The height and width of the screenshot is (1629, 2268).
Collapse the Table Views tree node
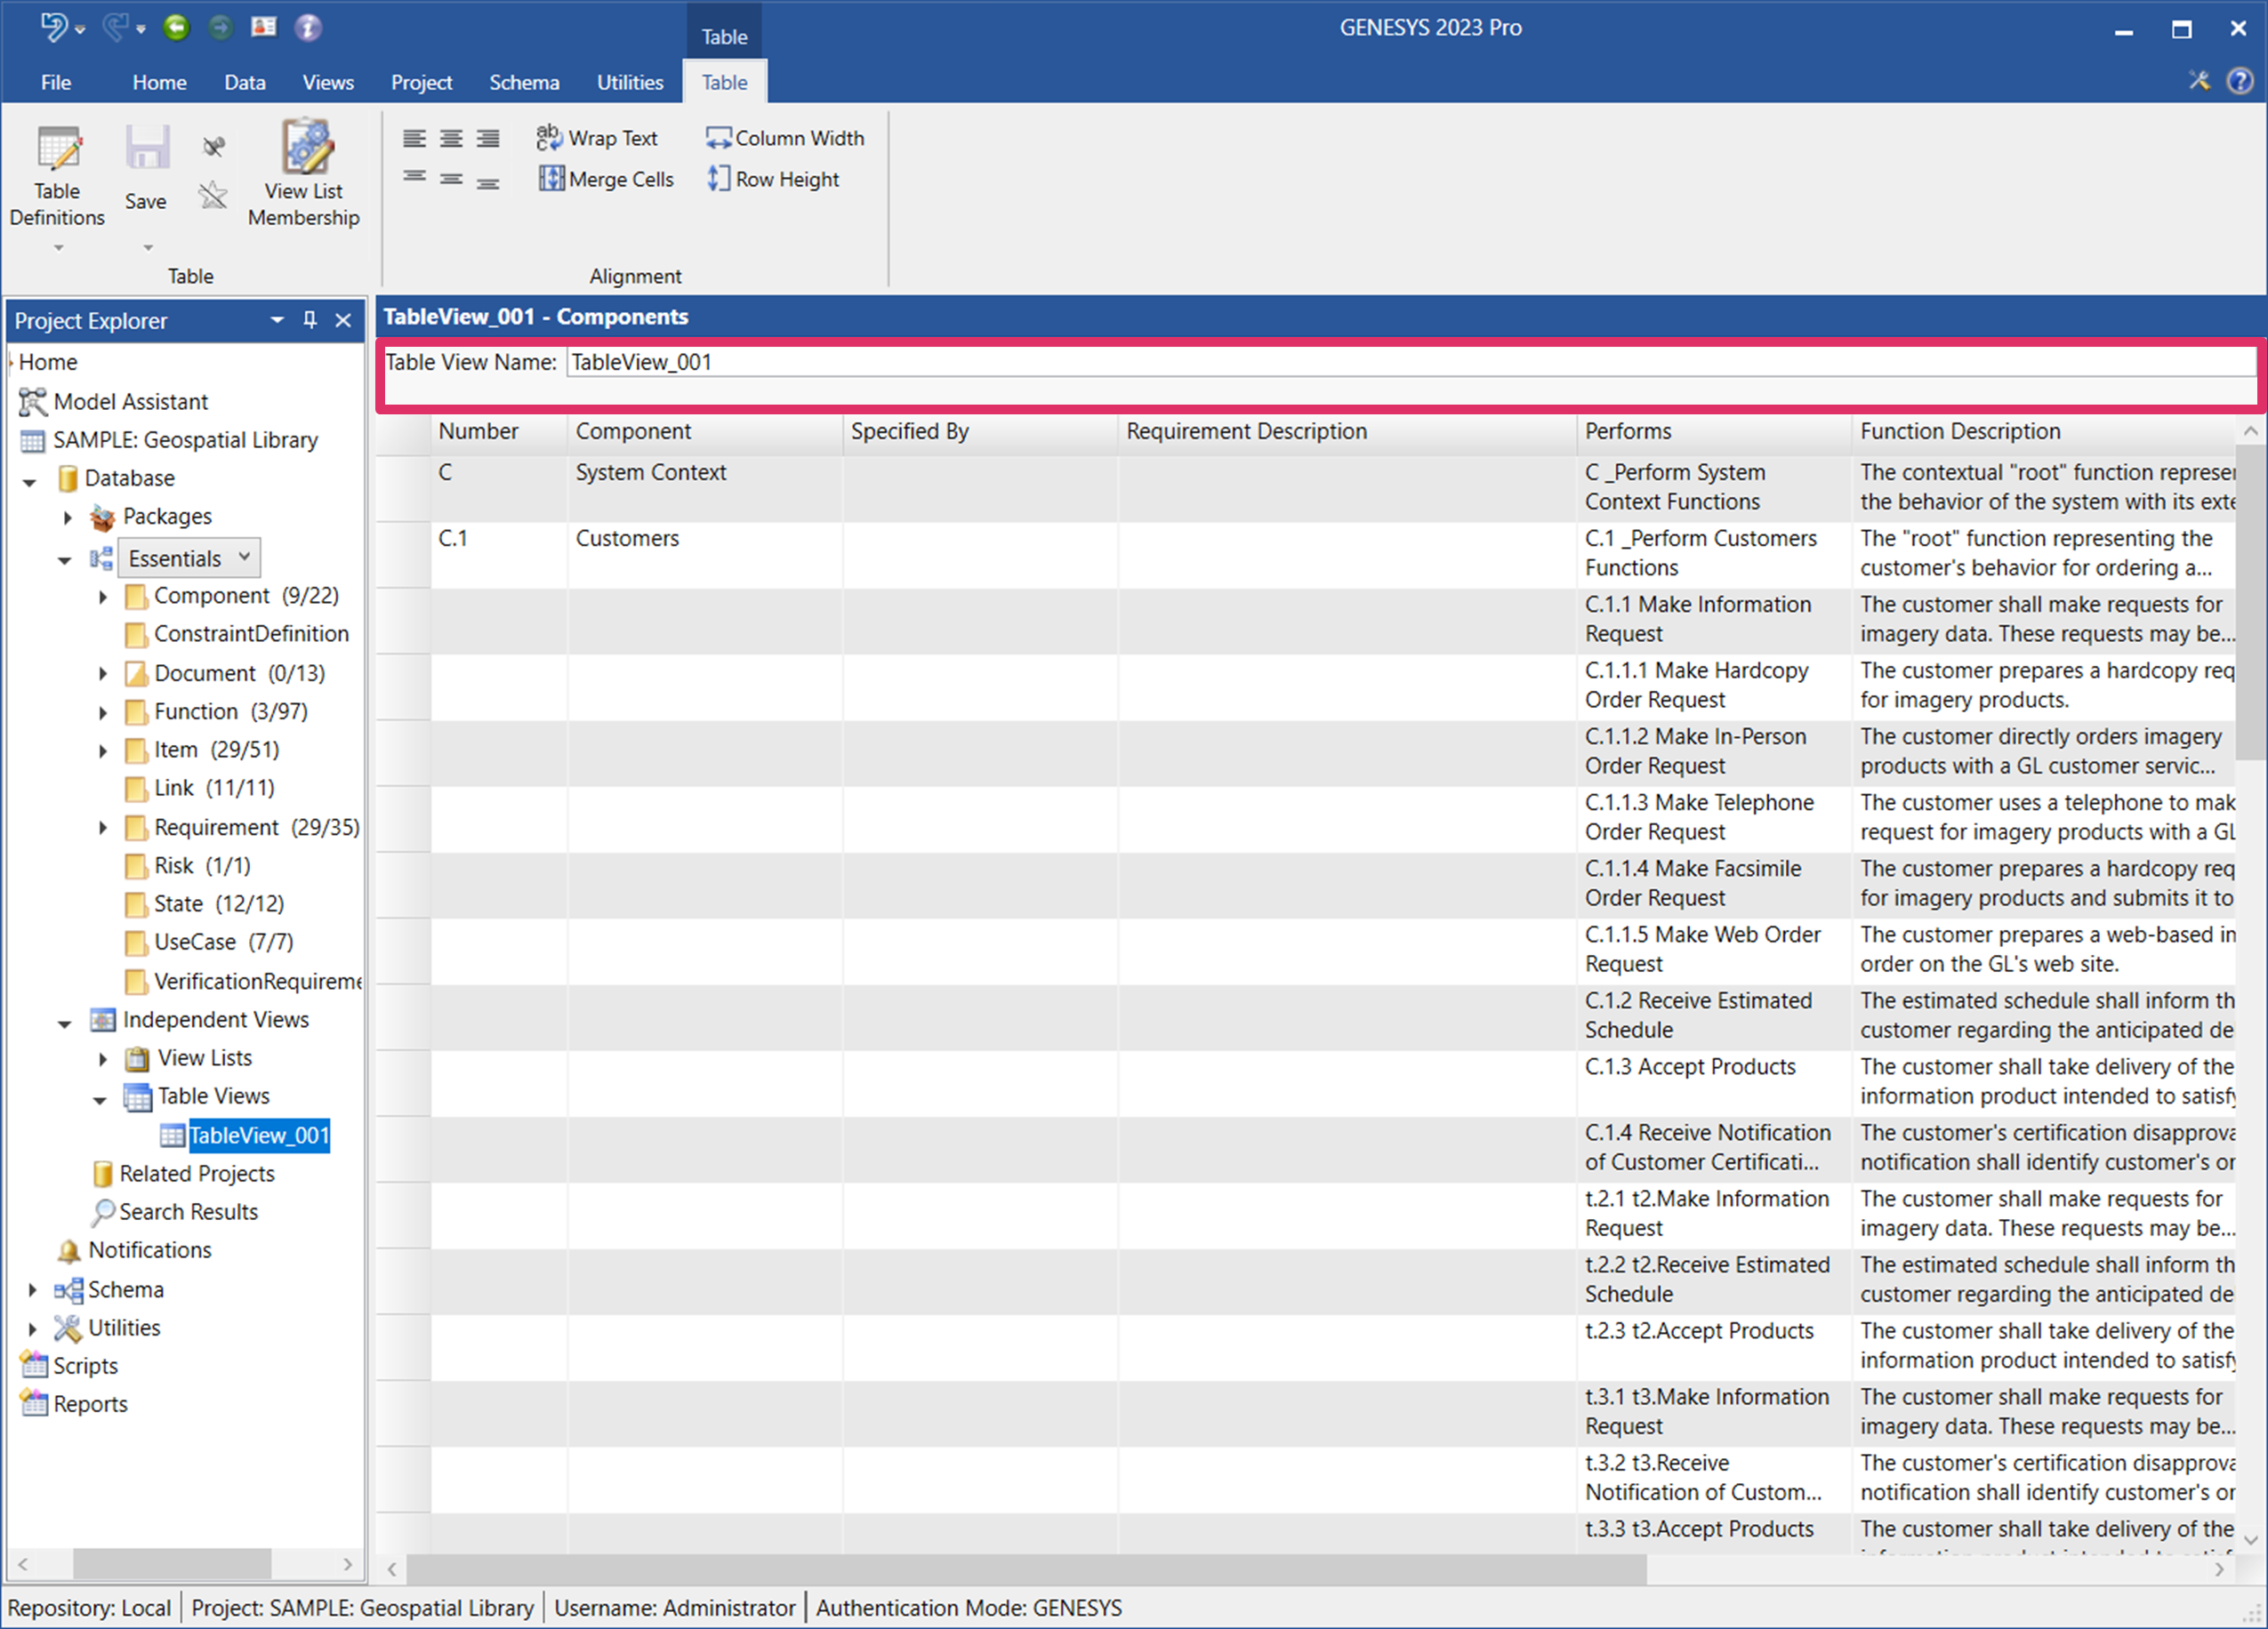(x=99, y=1098)
